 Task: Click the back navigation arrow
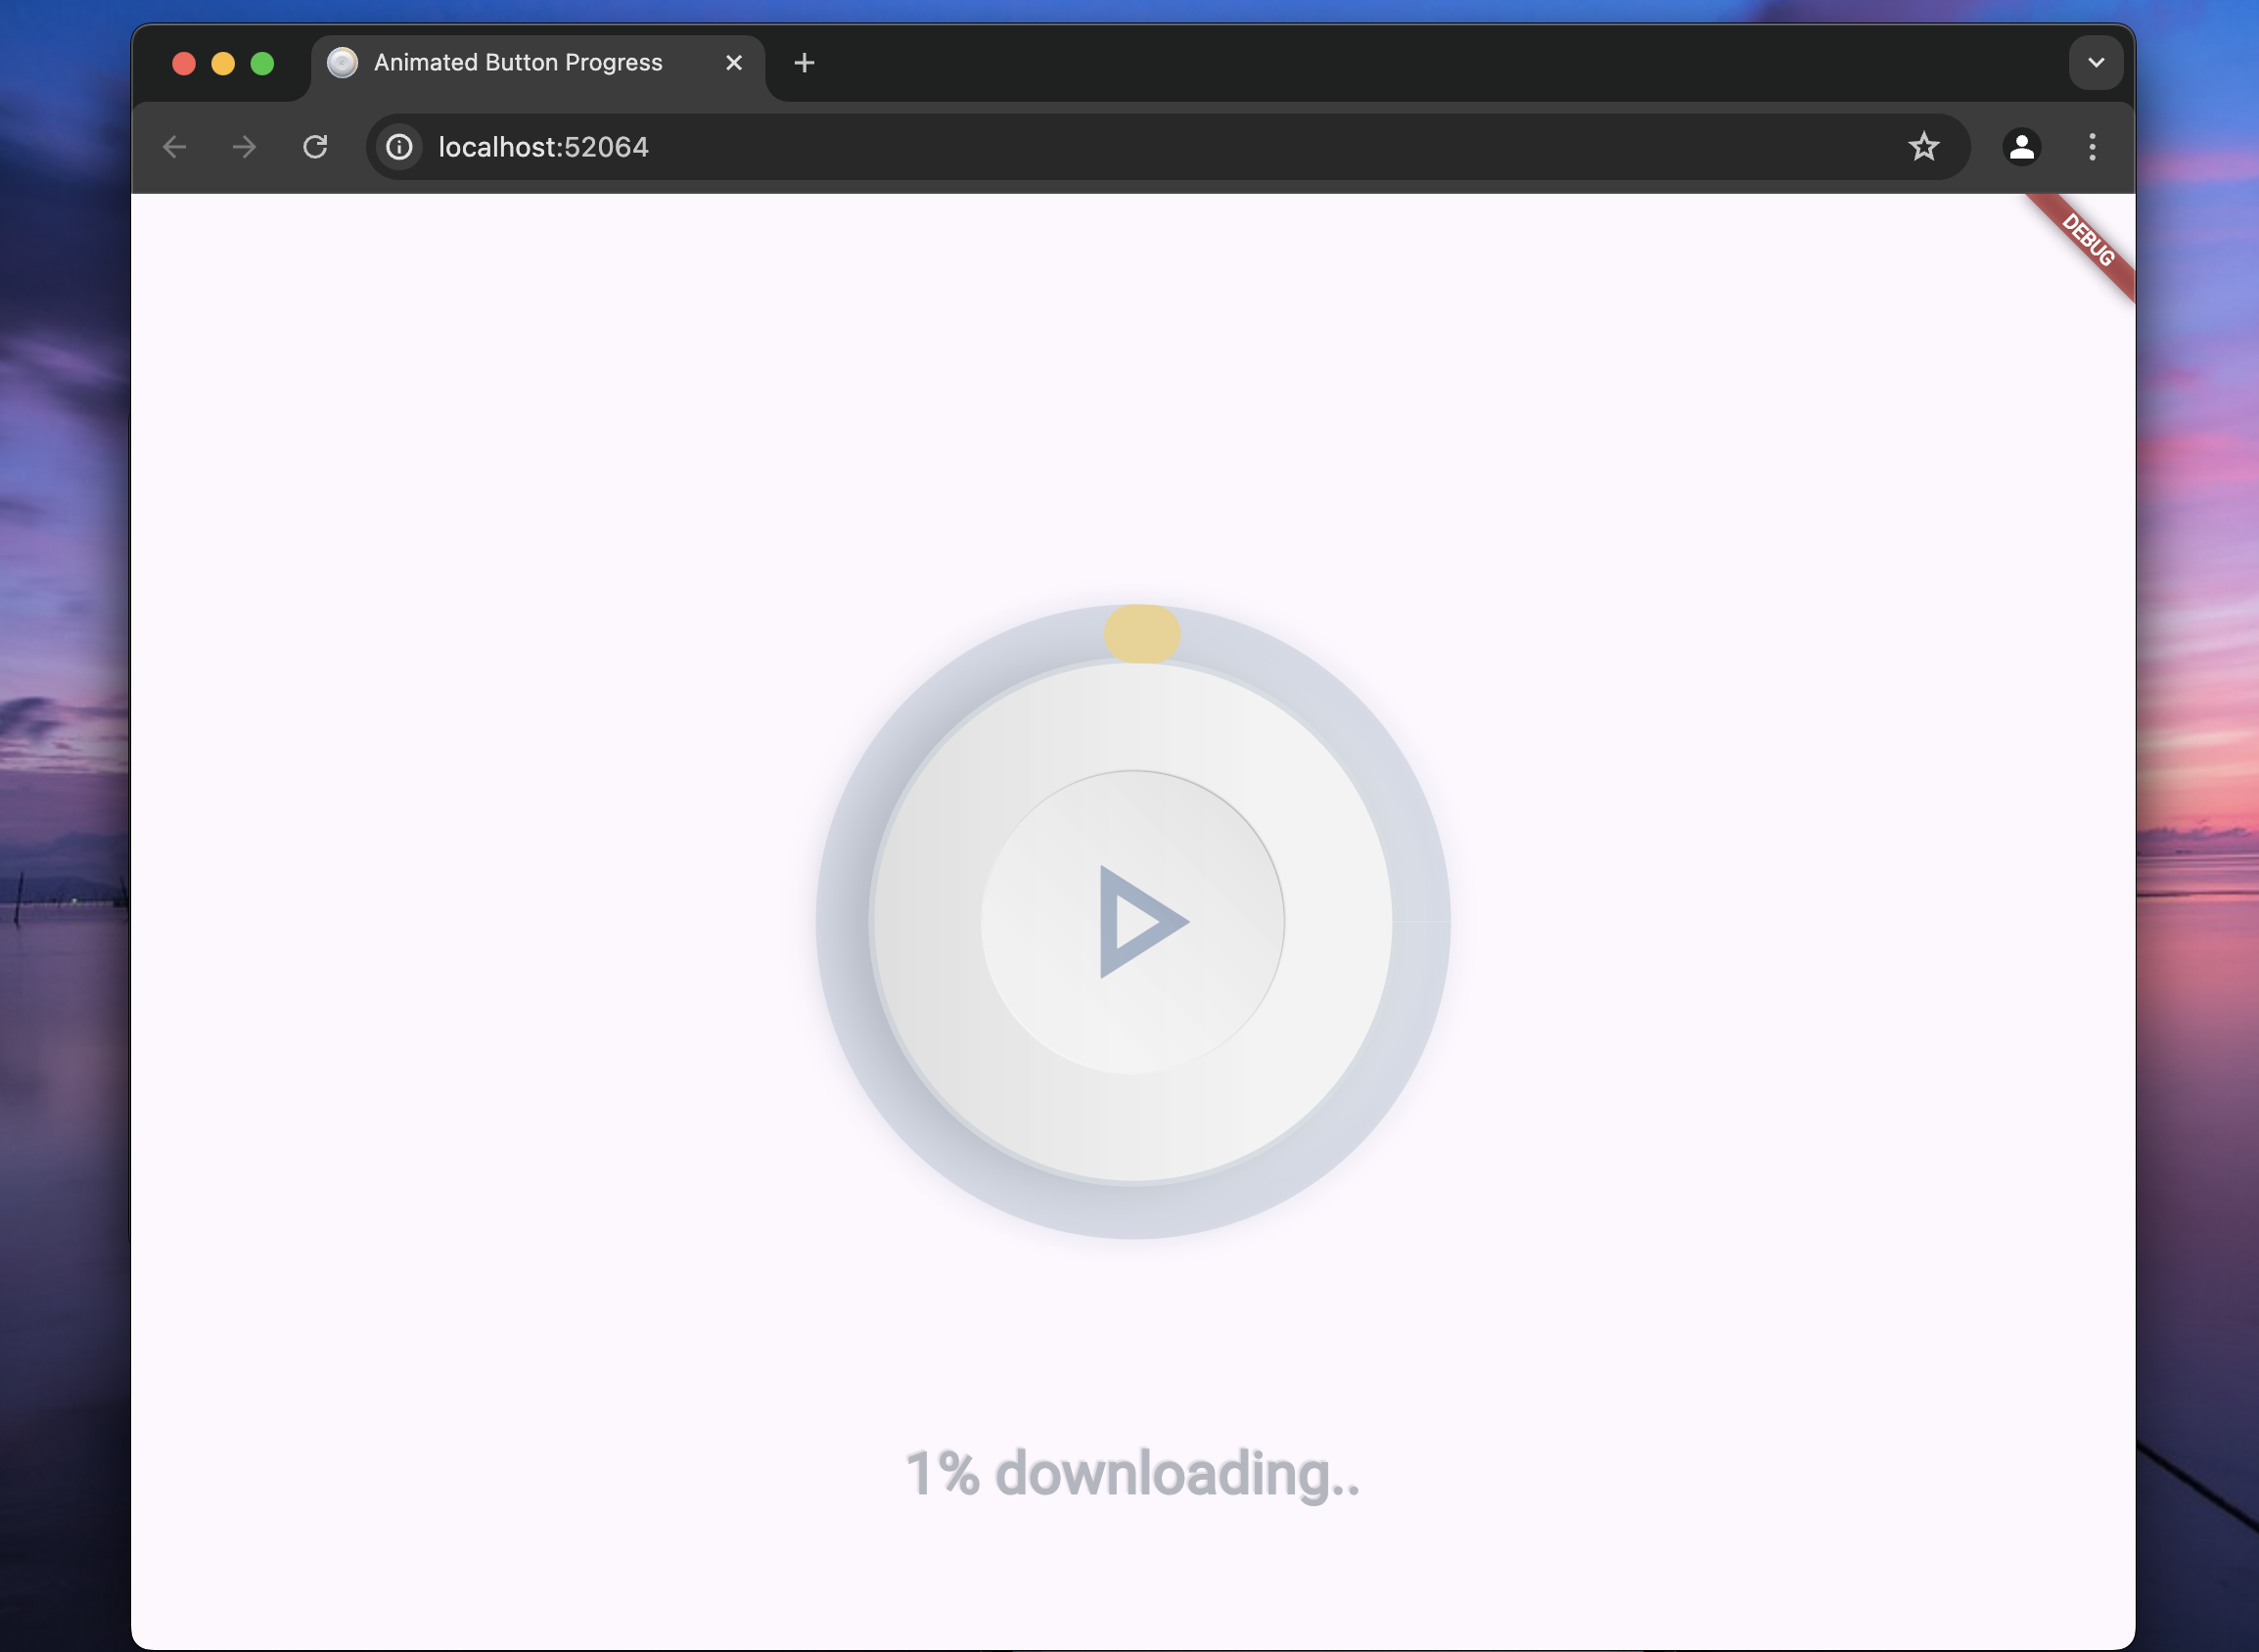pos(175,147)
